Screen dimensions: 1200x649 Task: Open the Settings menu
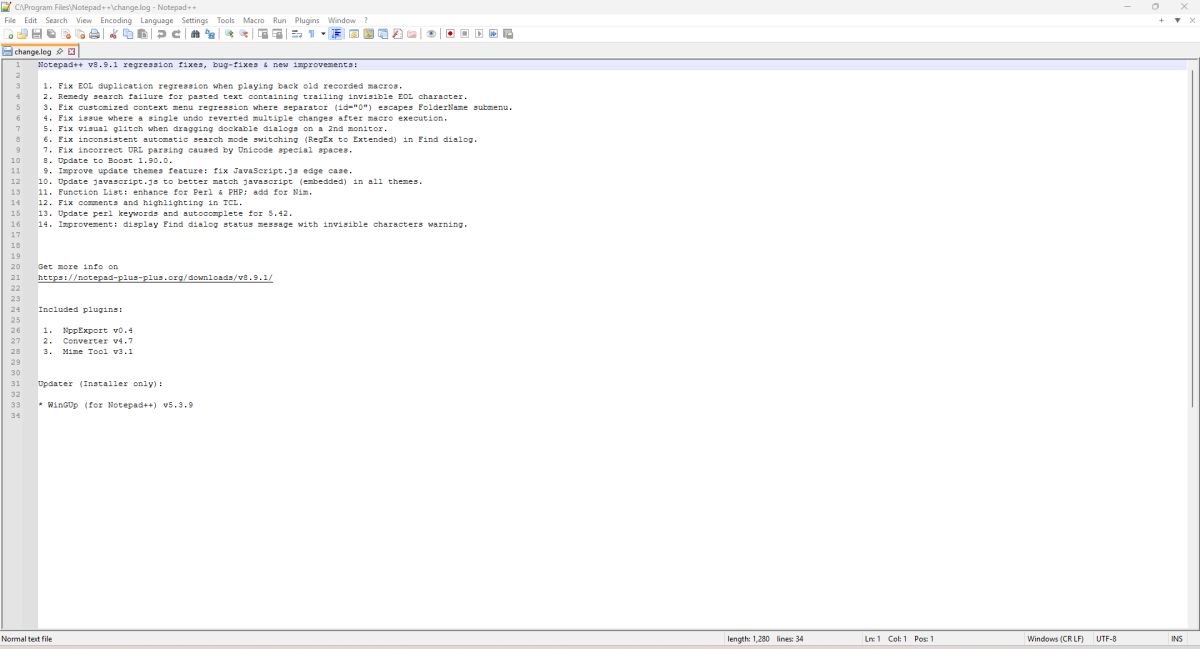point(195,20)
